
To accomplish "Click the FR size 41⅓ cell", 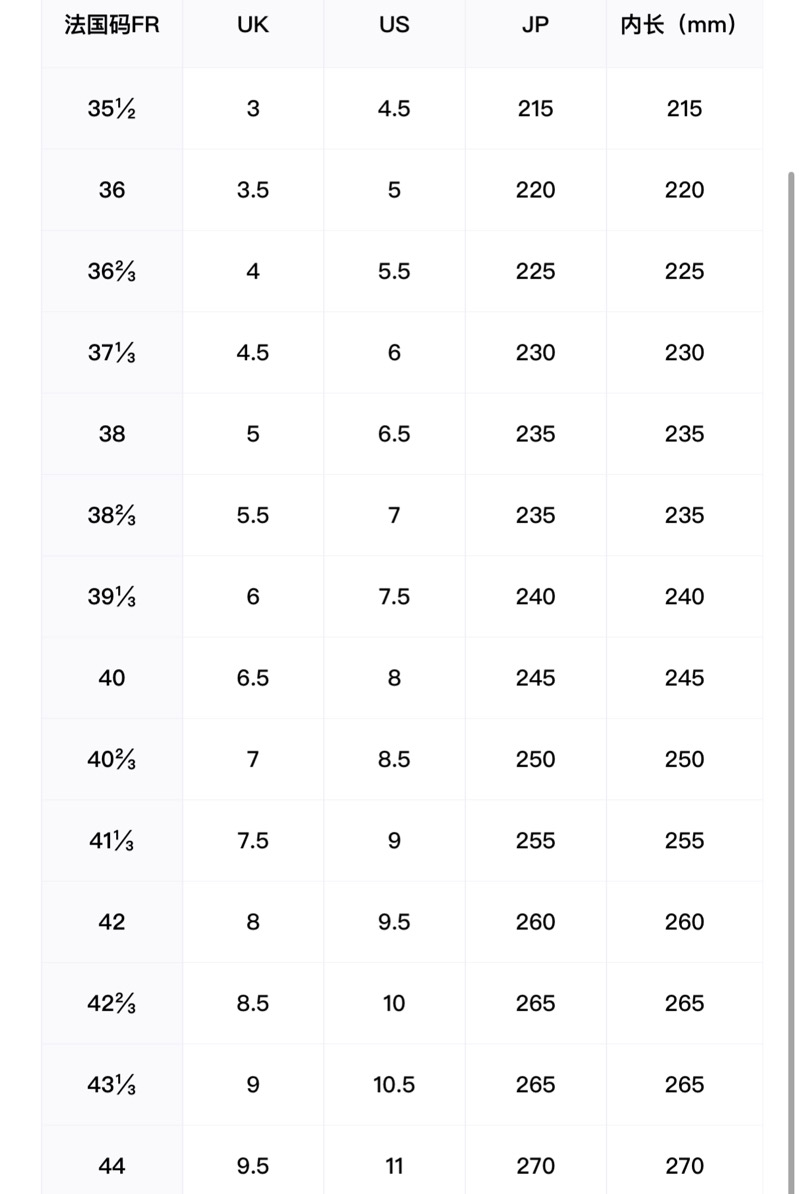I will (x=112, y=841).
